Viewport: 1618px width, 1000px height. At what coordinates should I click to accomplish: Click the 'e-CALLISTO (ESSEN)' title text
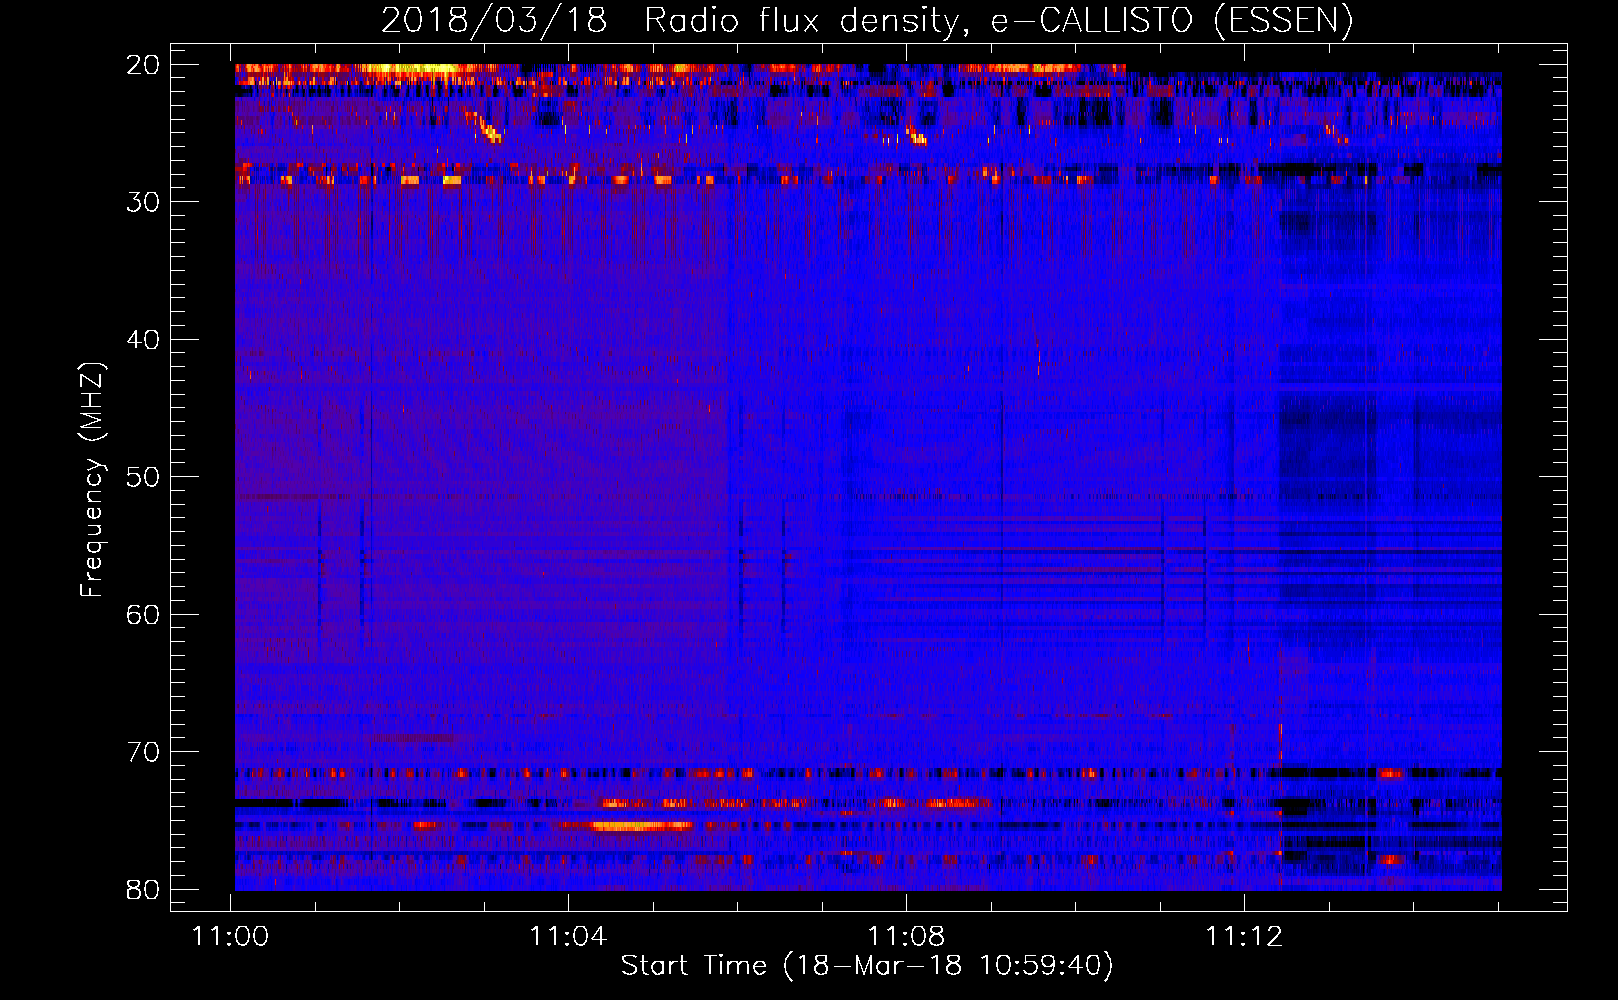click(x=1172, y=20)
